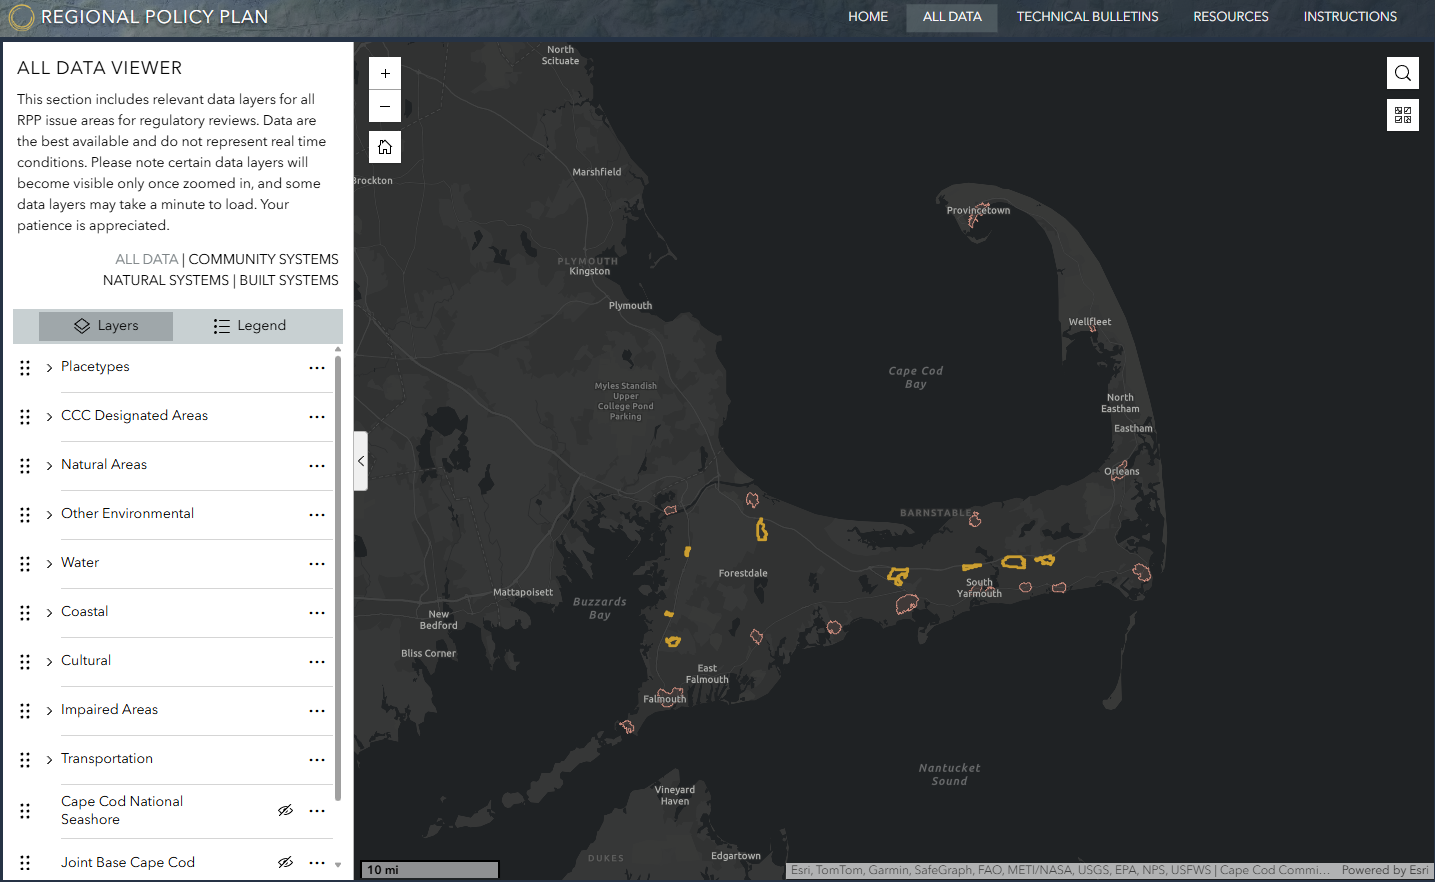Collapse the left side panel
1435x882 pixels.
[361, 461]
